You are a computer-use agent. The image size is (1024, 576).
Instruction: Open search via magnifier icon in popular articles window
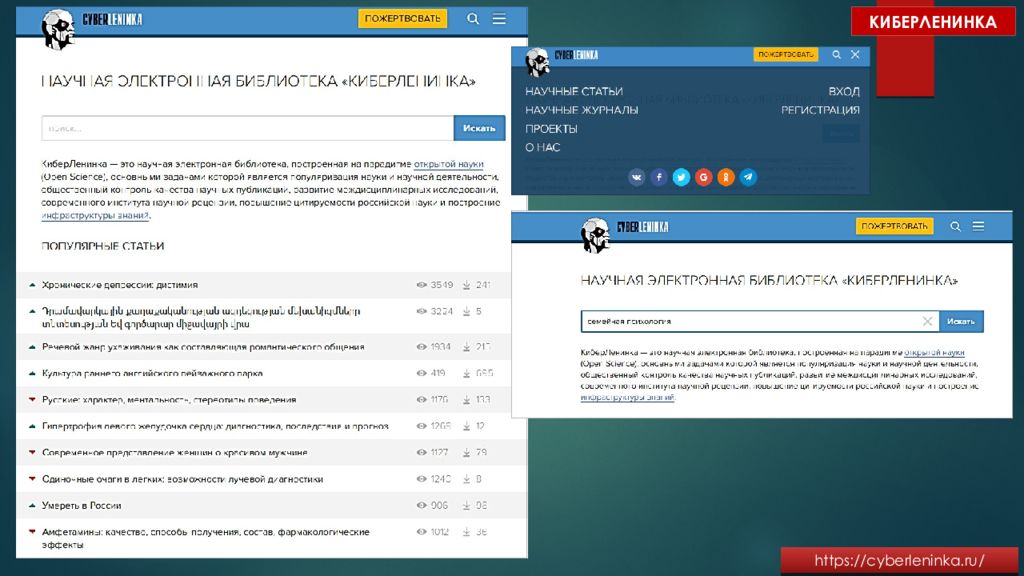473,19
